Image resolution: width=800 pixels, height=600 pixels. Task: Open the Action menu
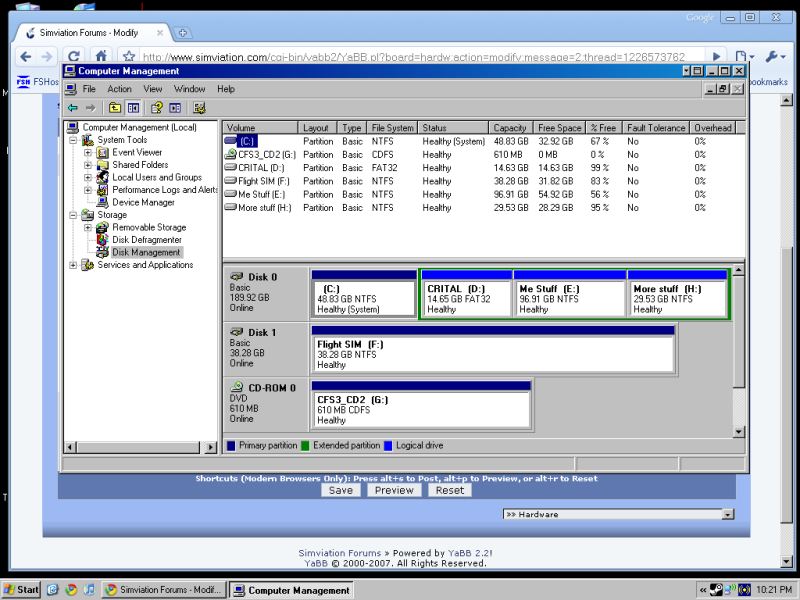point(119,89)
